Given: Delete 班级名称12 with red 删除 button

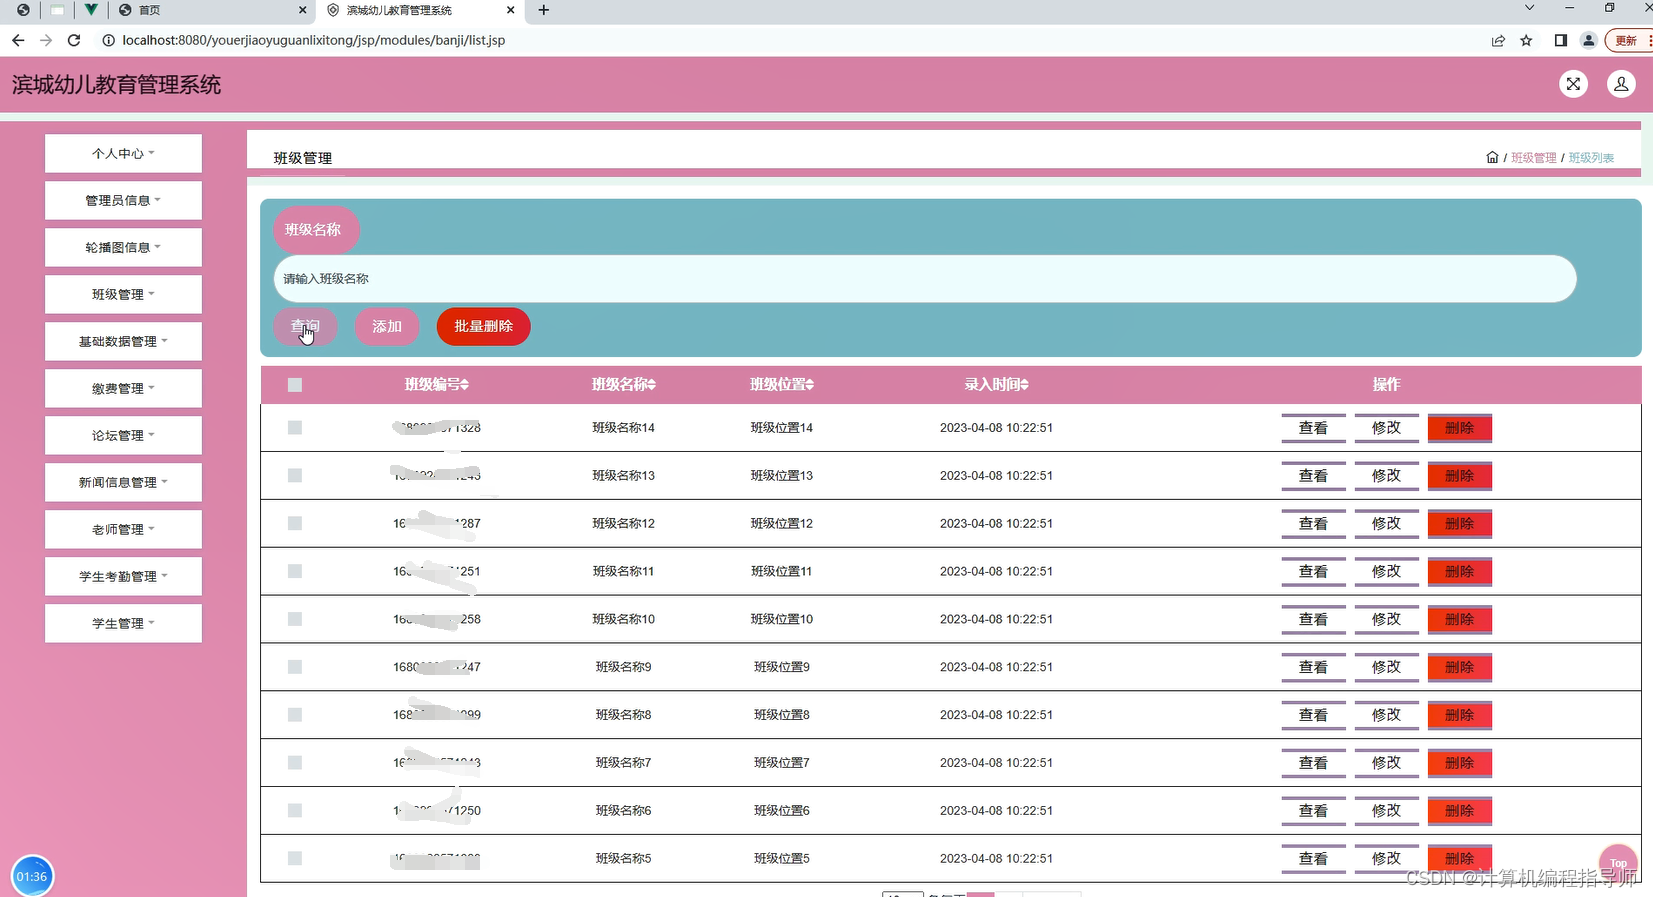Looking at the screenshot, I should pos(1459,524).
